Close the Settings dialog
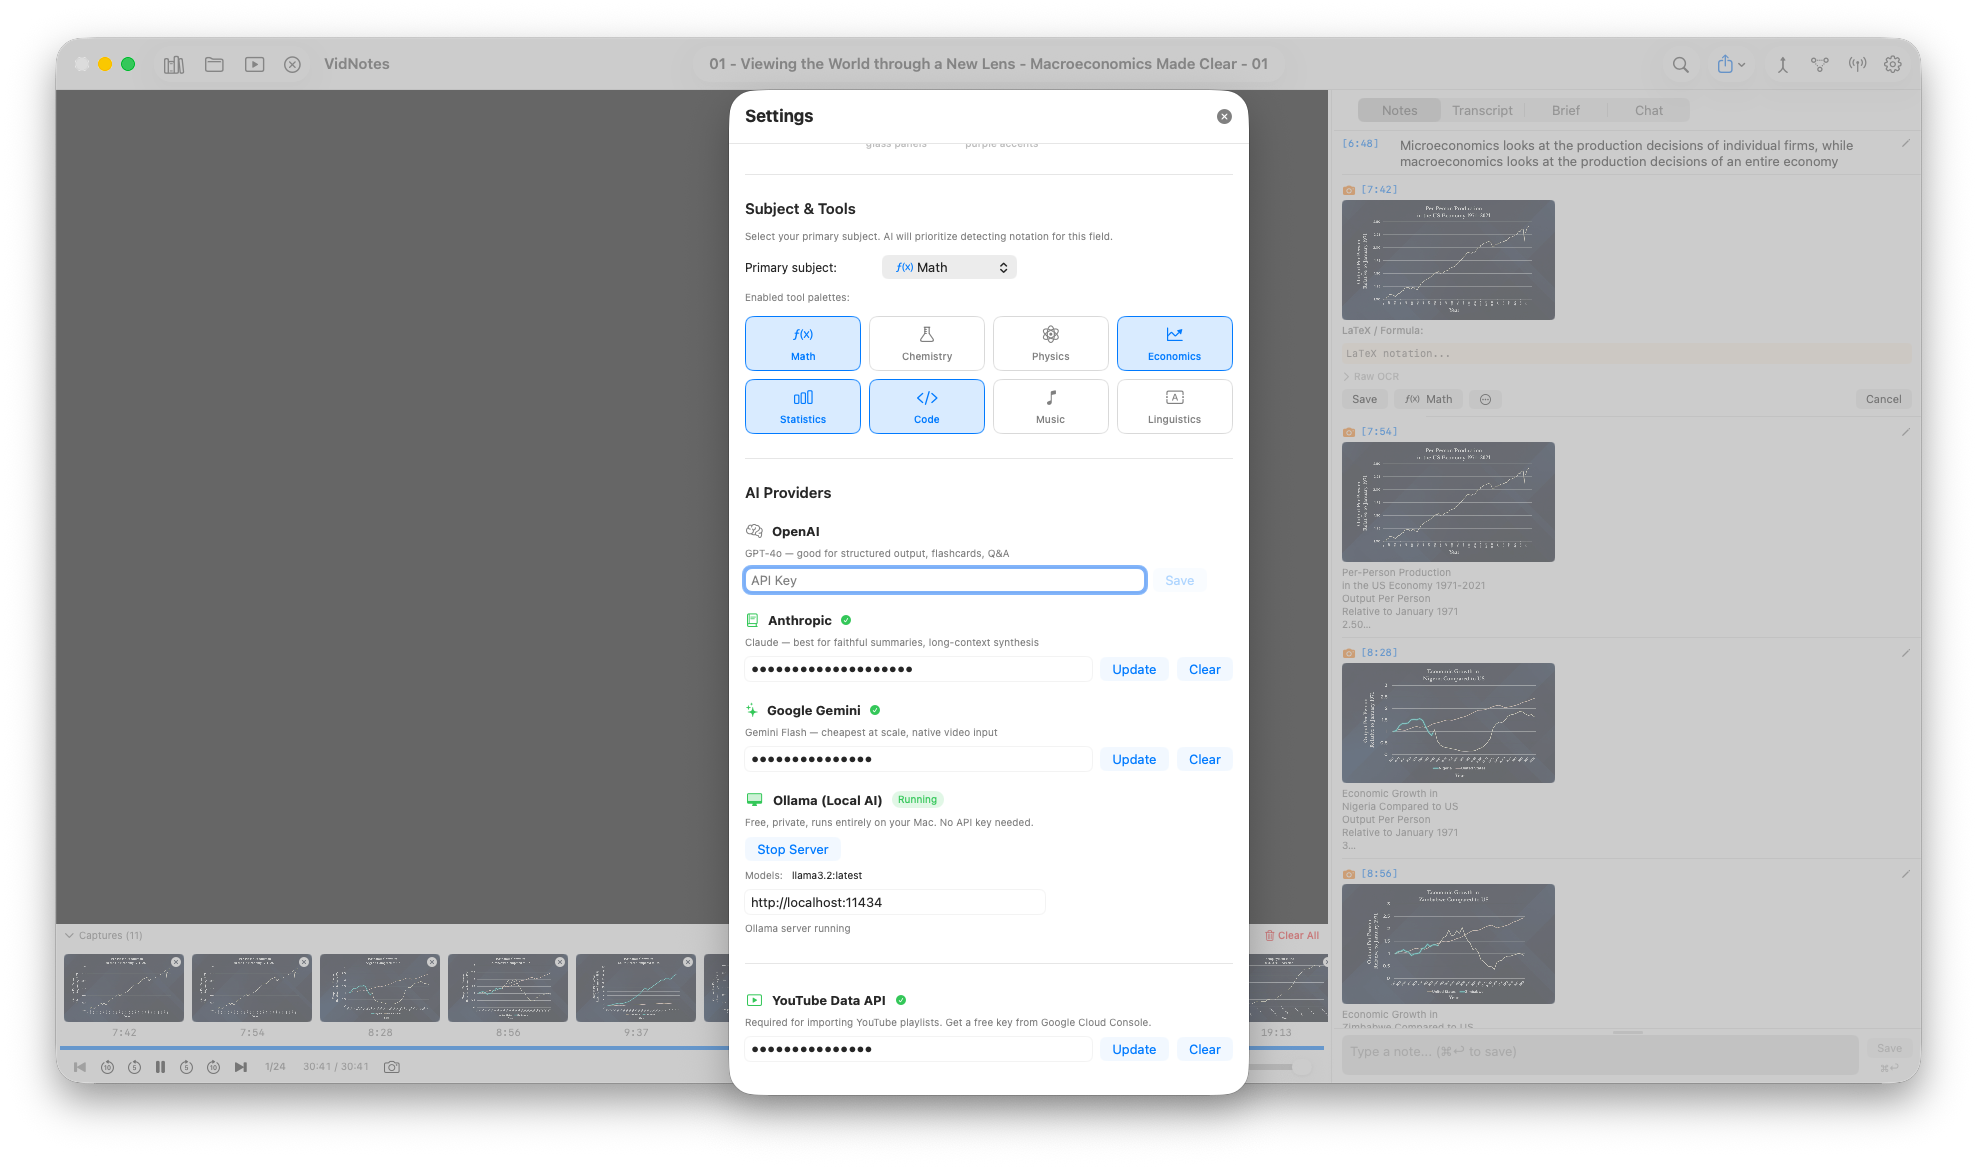This screenshot has height=1169, width=1977. coord(1224,117)
